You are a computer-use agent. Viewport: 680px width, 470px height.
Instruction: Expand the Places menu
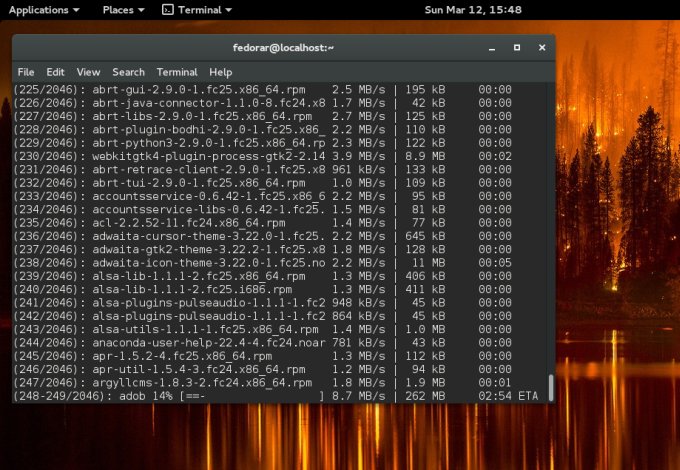122,10
